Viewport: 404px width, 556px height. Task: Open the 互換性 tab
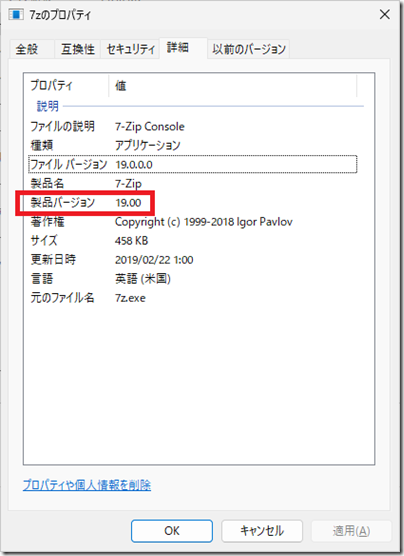(x=78, y=49)
